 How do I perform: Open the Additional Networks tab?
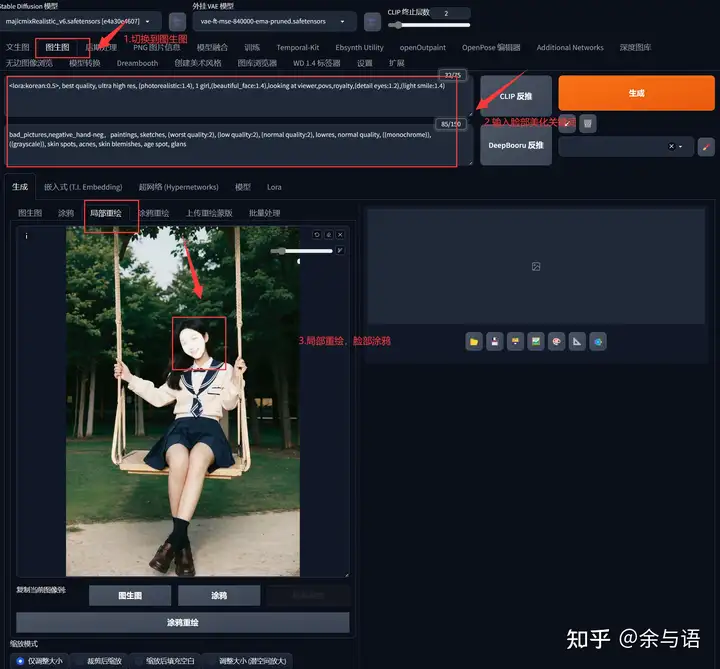(x=570, y=47)
